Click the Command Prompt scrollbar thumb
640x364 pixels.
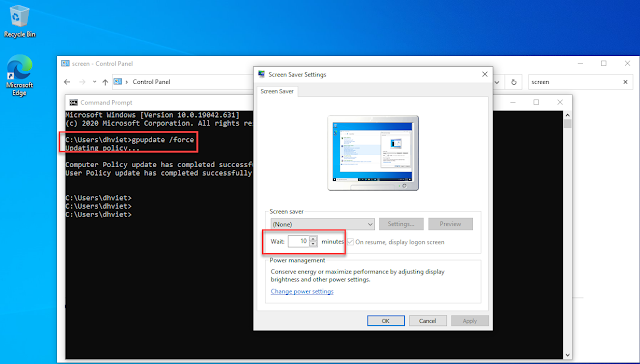pos(567,124)
